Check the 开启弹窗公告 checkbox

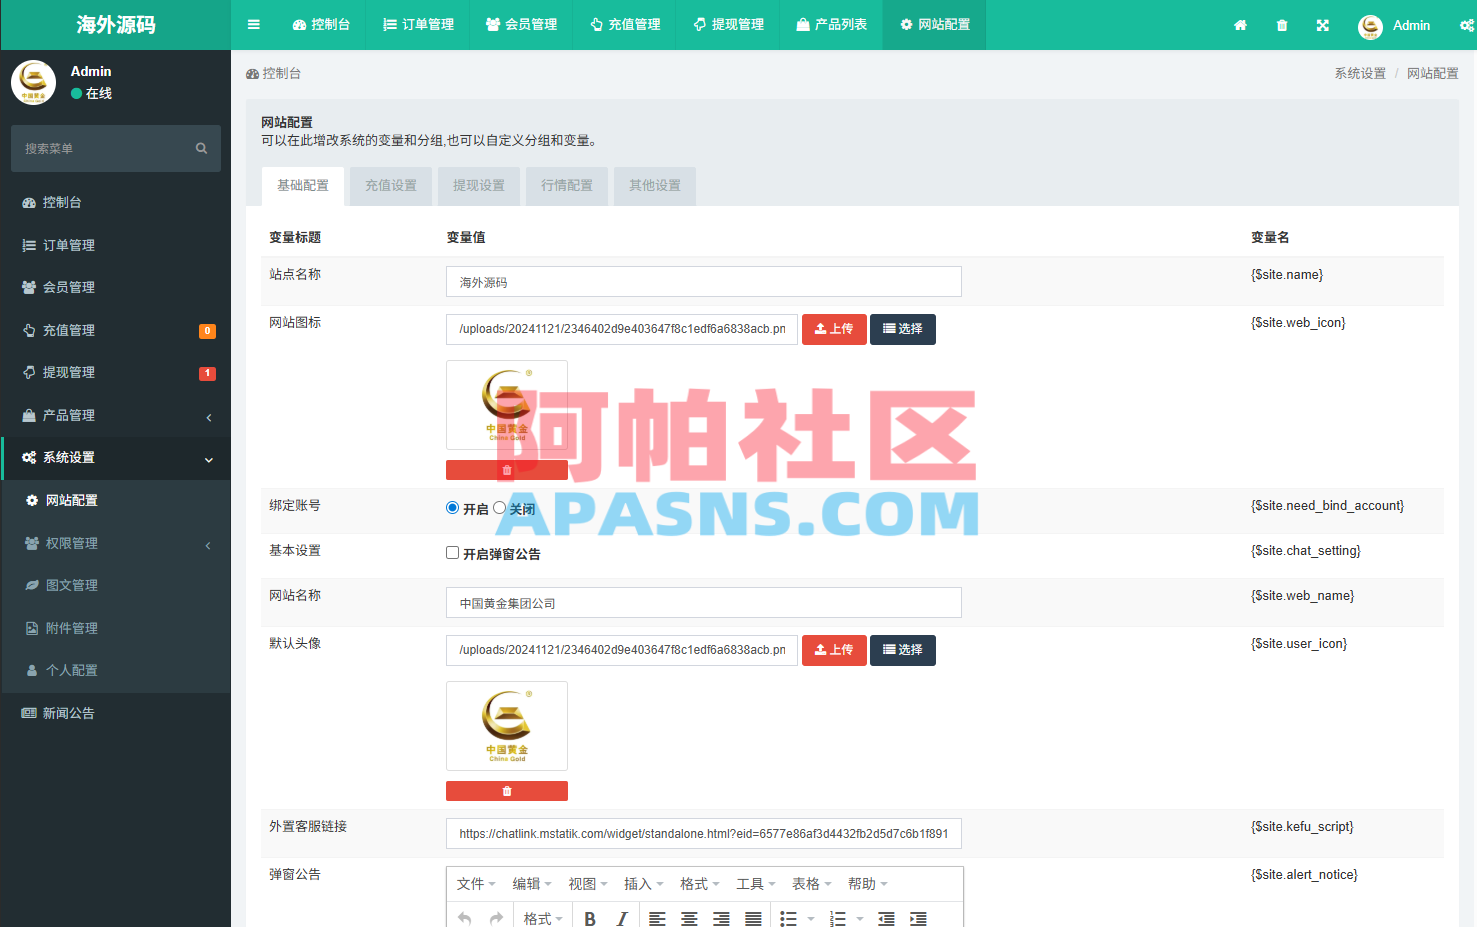click(452, 551)
